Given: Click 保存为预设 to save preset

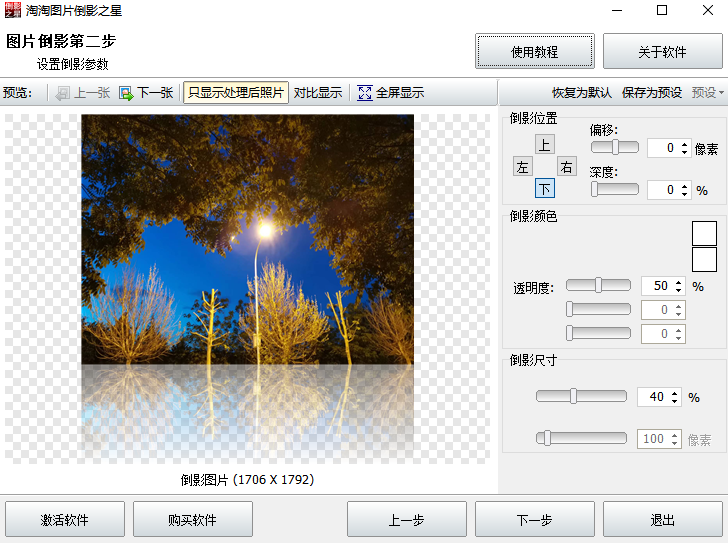Looking at the screenshot, I should pyautogui.click(x=652, y=93).
